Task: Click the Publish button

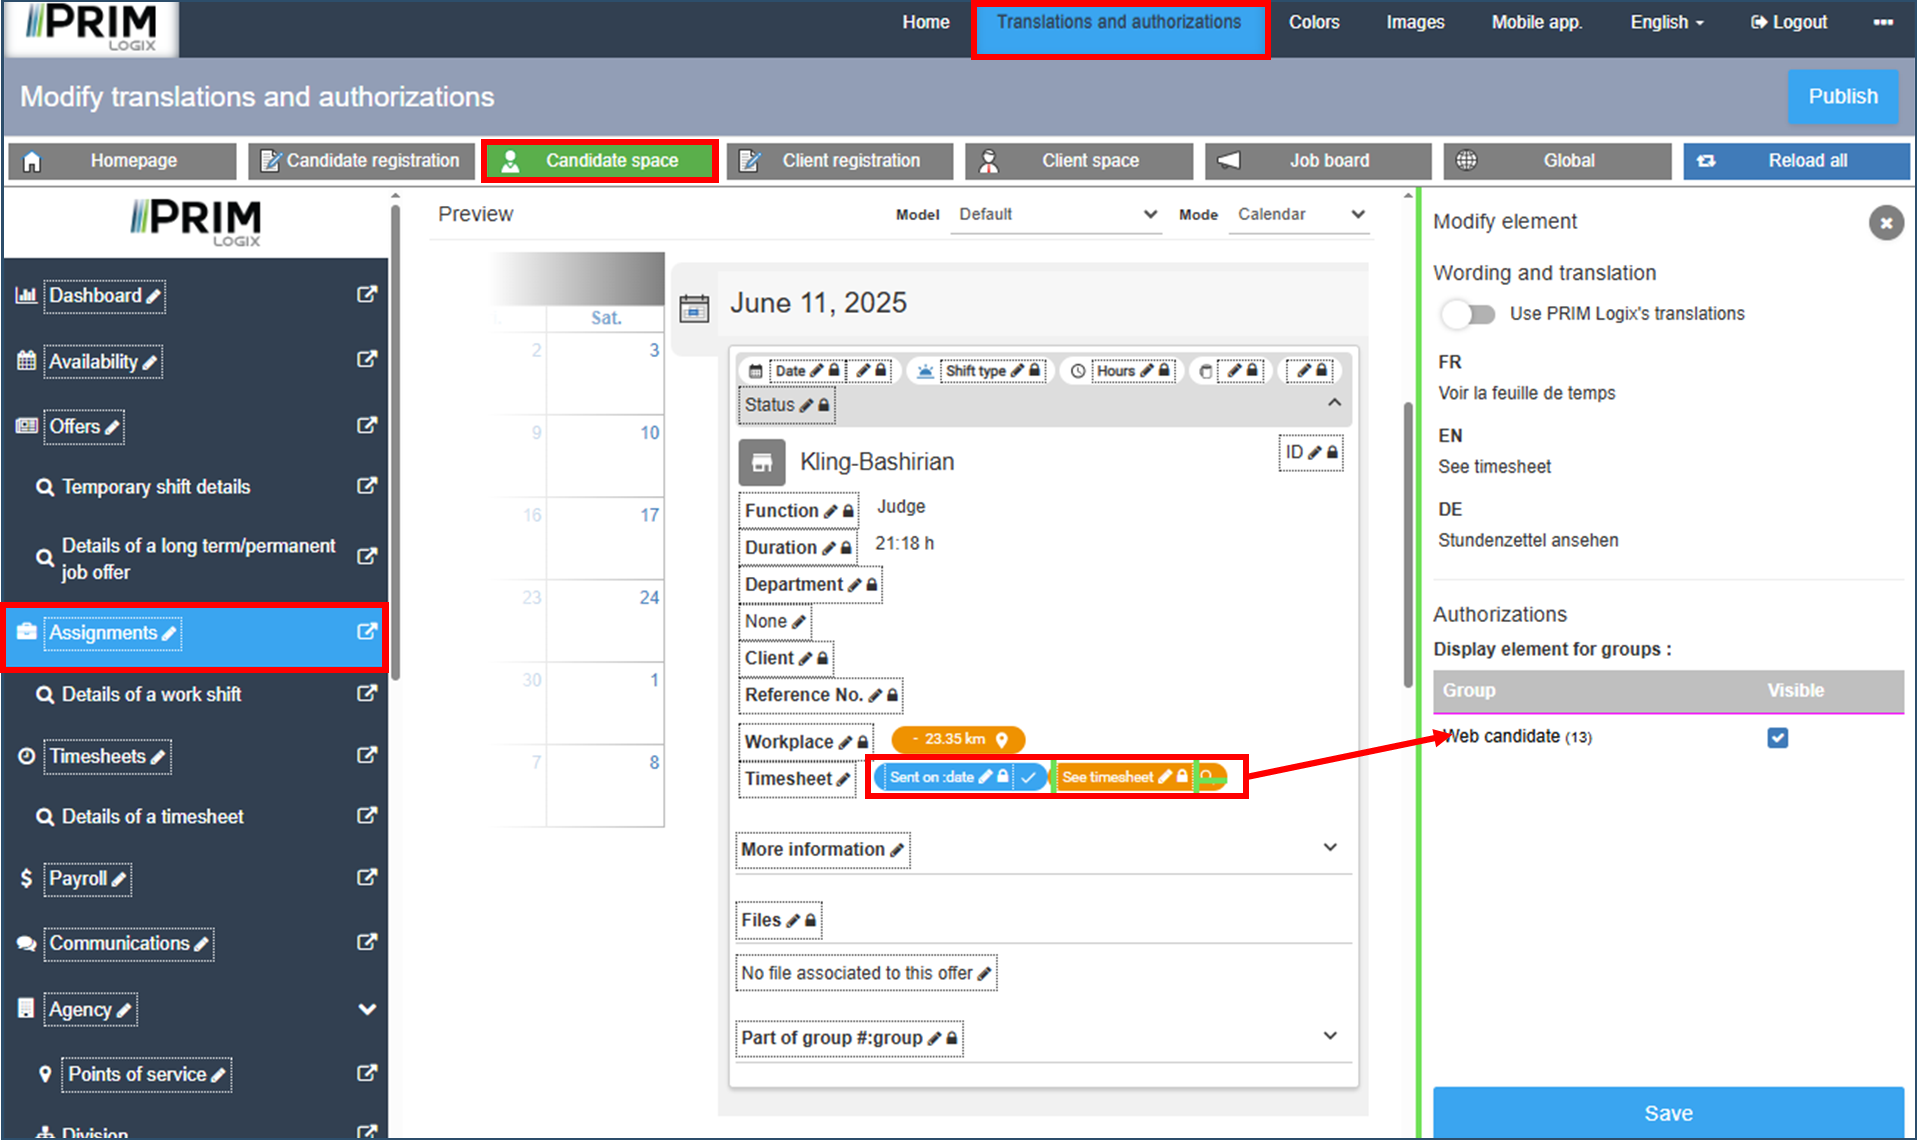Action: tap(1842, 97)
